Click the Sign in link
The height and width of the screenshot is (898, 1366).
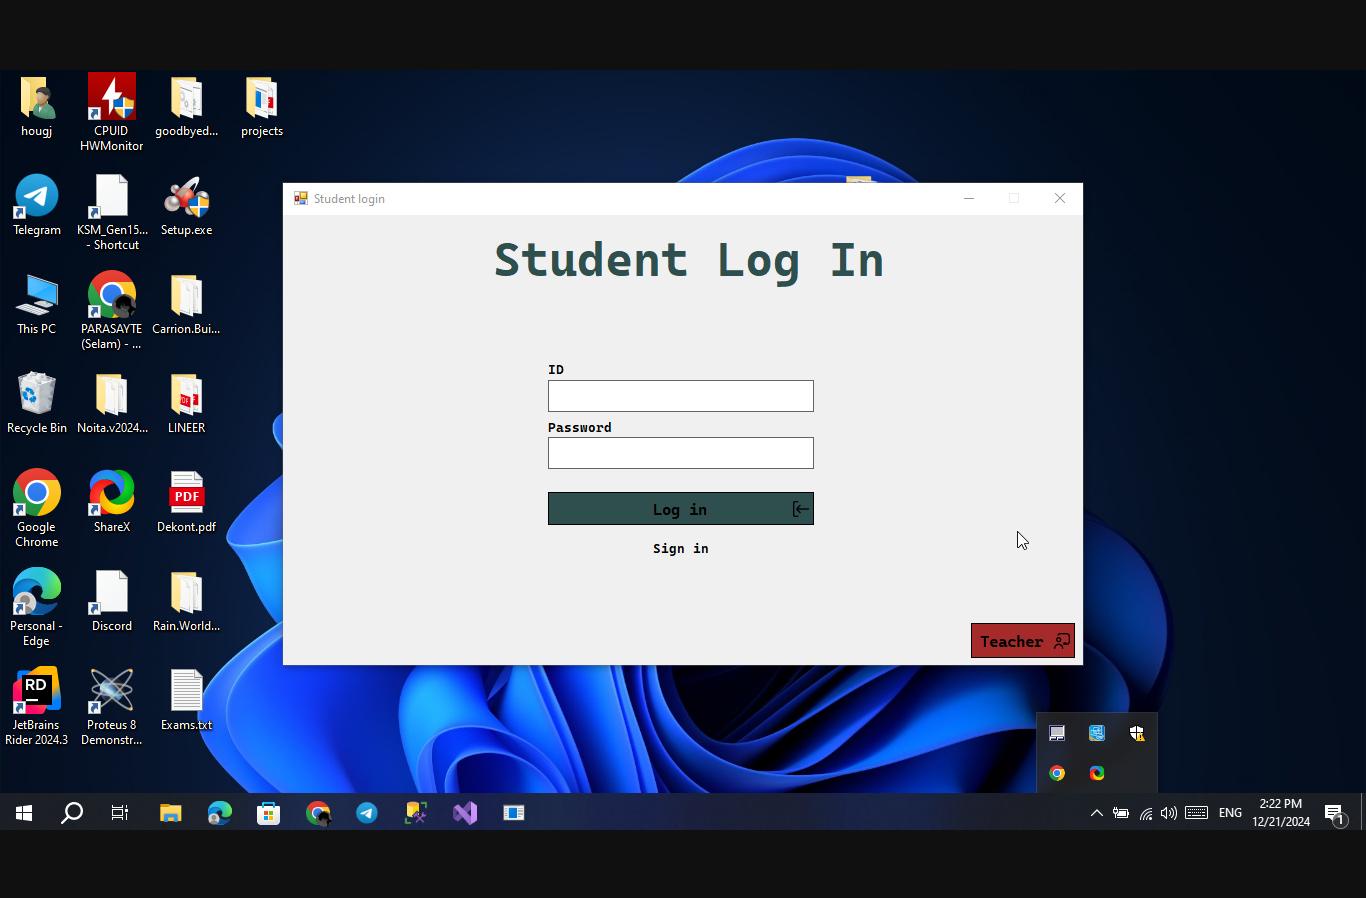tap(680, 548)
